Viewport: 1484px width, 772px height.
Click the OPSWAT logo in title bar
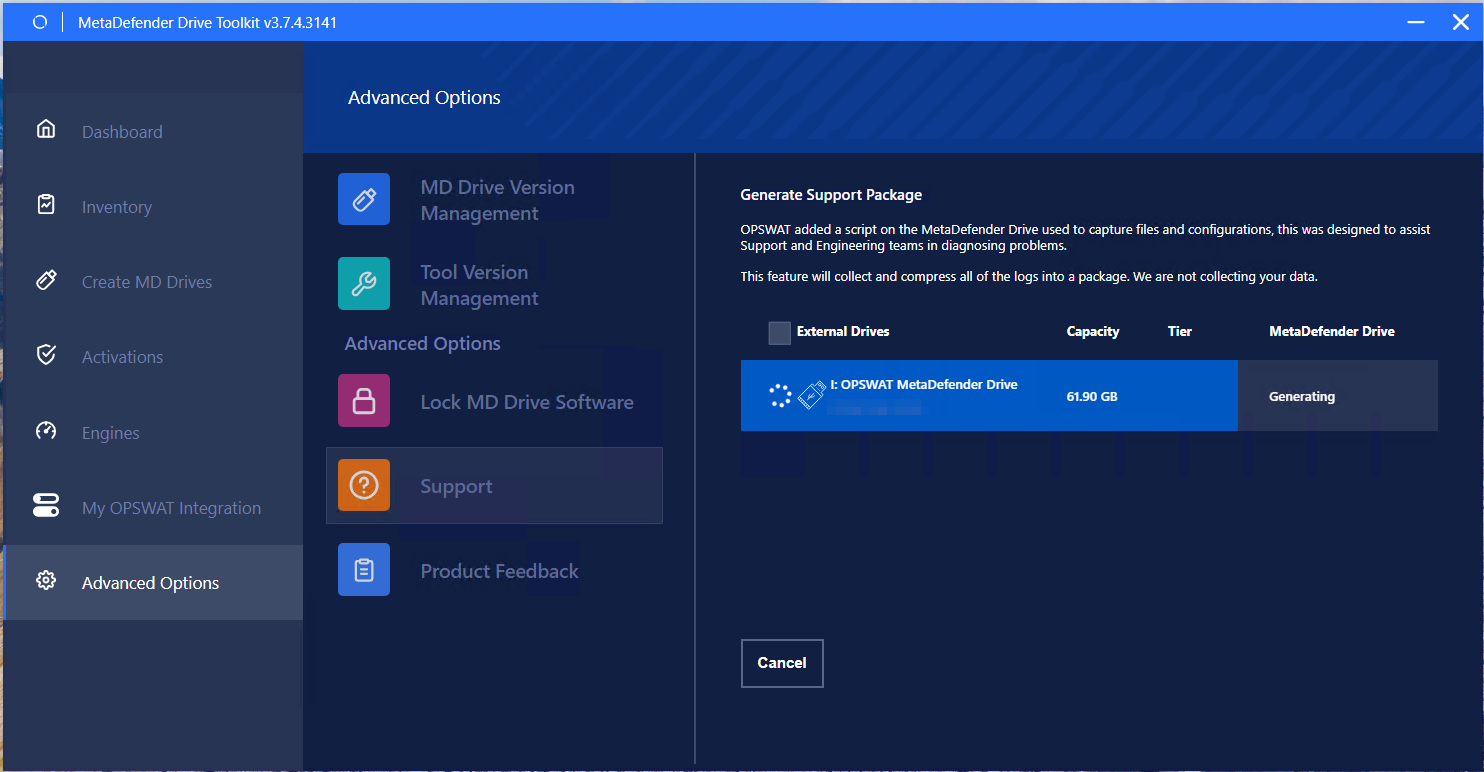pos(40,22)
